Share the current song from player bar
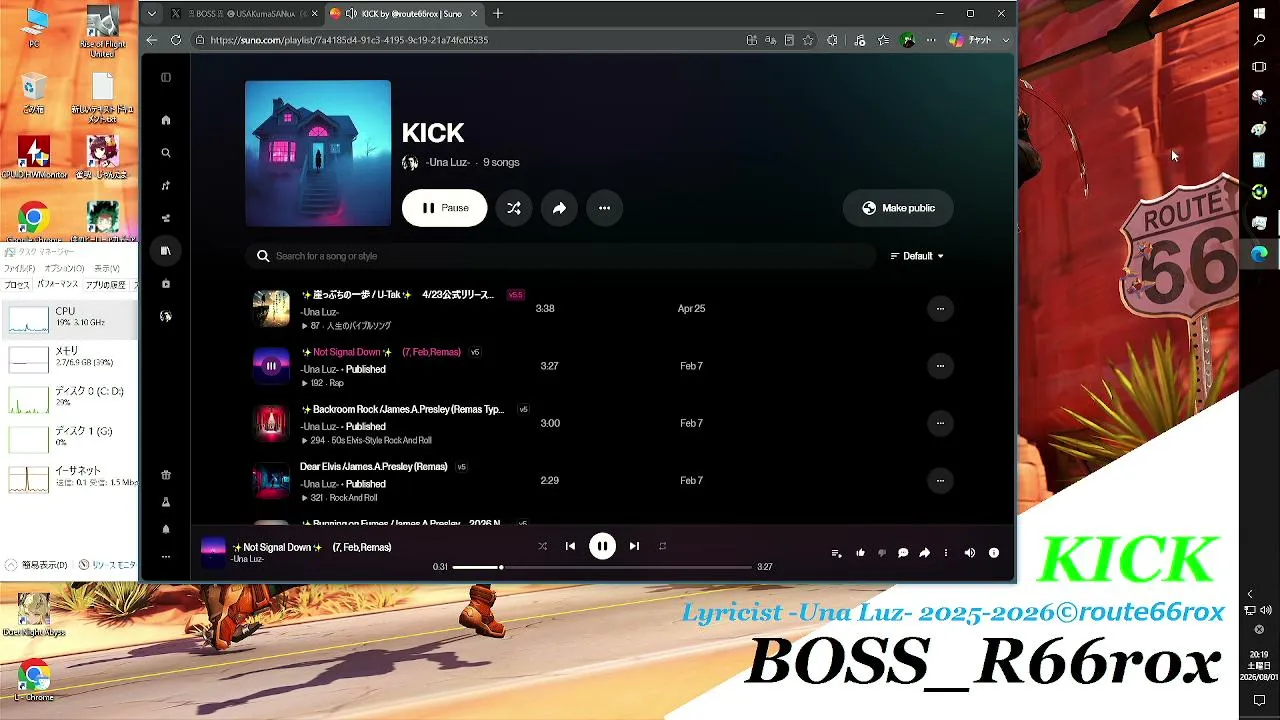This screenshot has width=1280, height=720. click(925, 553)
